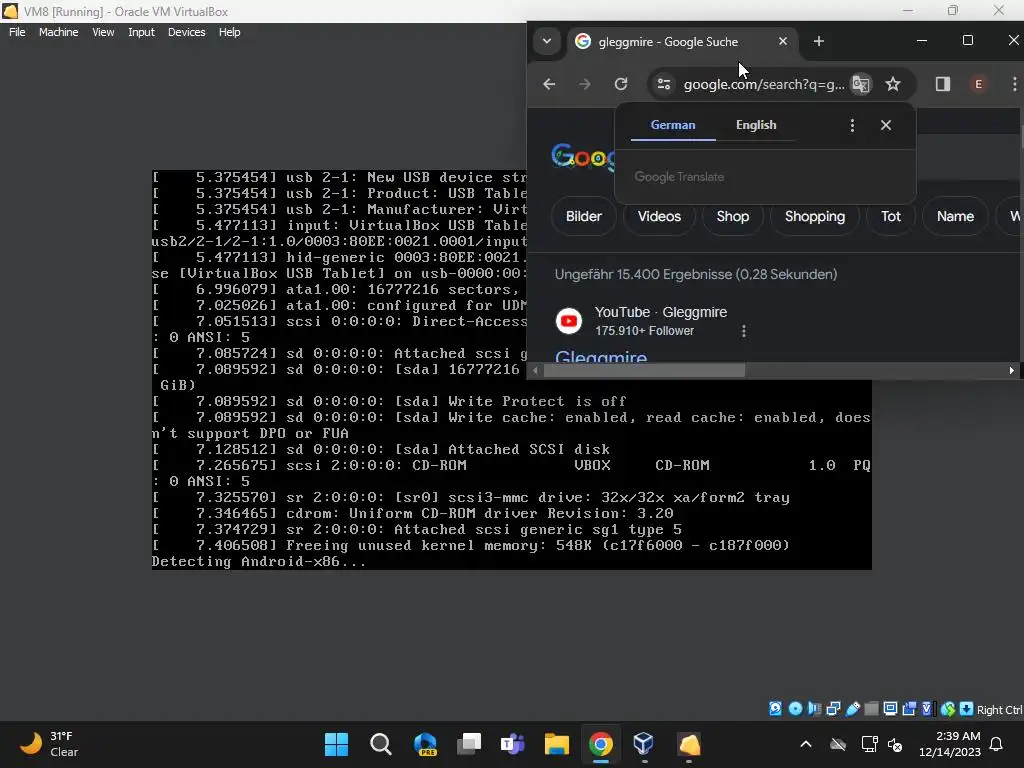The height and width of the screenshot is (768, 1024).
Task: Switch to Google Chrome in taskbar
Action: 600,744
